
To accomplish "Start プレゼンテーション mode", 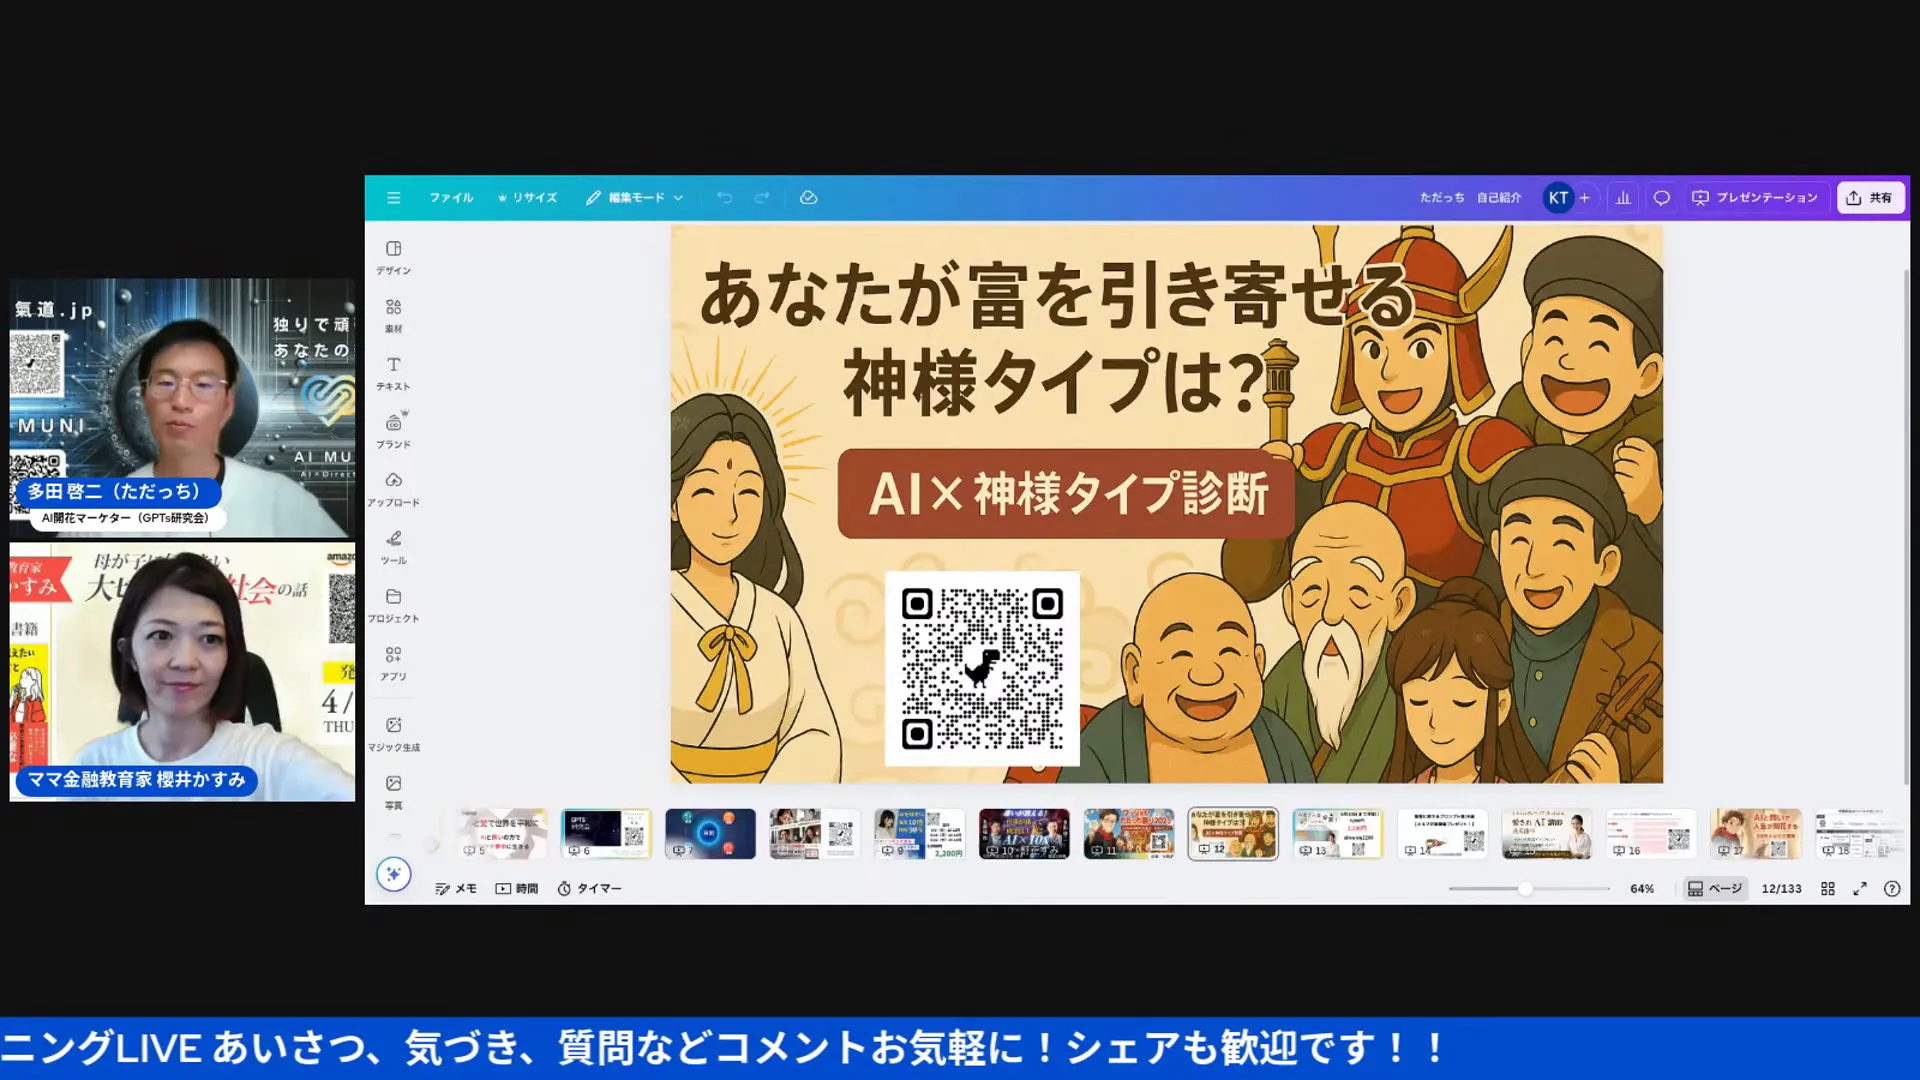I will [1755, 198].
